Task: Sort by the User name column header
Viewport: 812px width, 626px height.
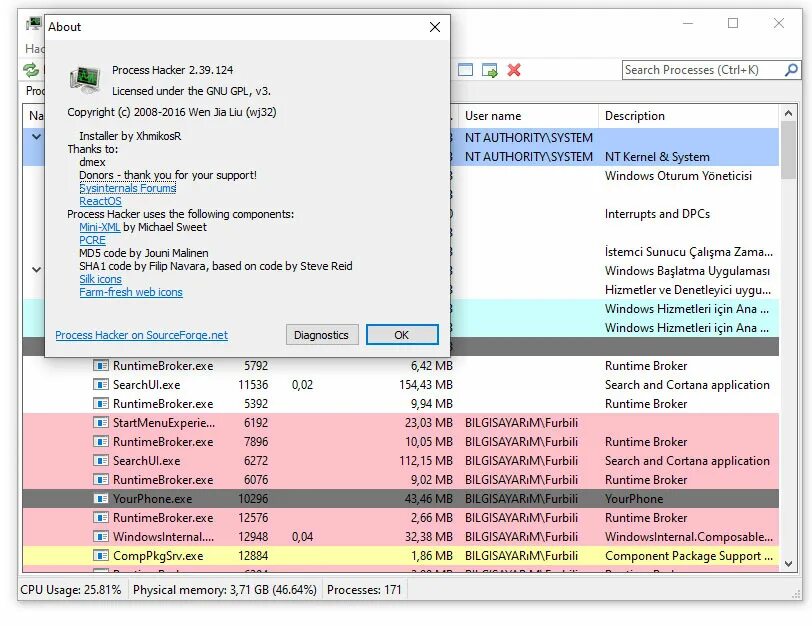Action: (x=526, y=115)
